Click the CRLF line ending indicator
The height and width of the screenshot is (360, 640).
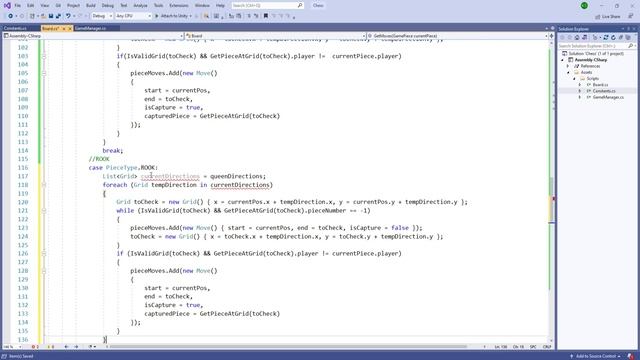(x=547, y=347)
